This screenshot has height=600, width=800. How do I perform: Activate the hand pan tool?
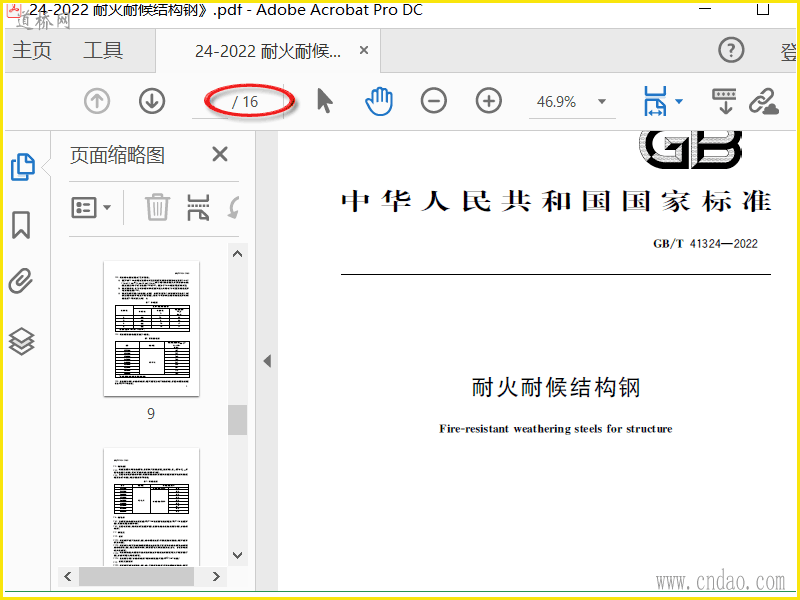click(x=379, y=101)
